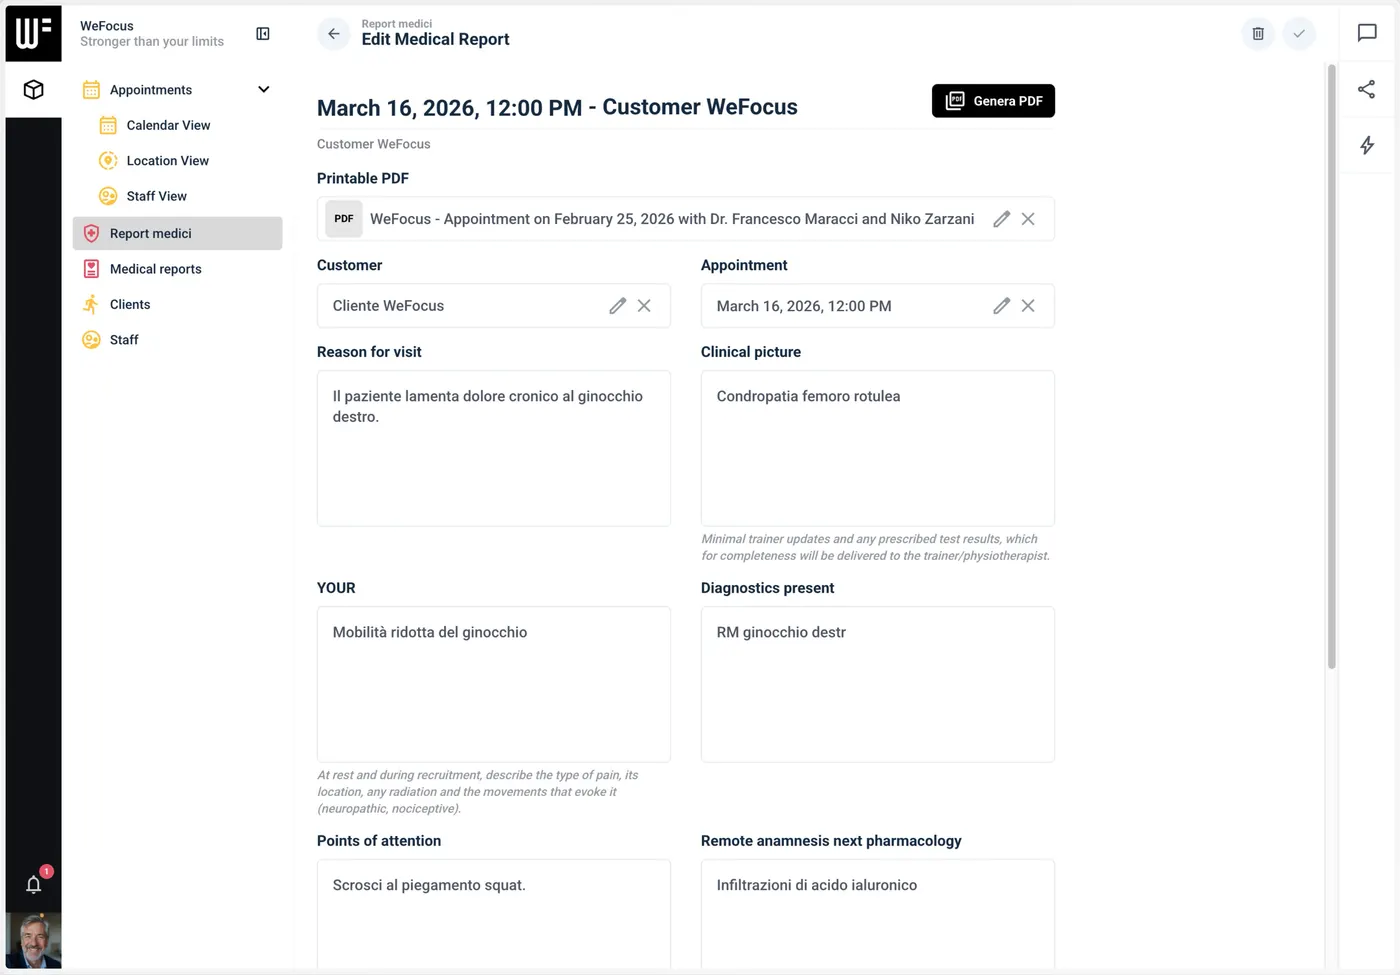Open Appointments in sidebar
Image resolution: width=1400 pixels, height=975 pixels.
click(151, 90)
